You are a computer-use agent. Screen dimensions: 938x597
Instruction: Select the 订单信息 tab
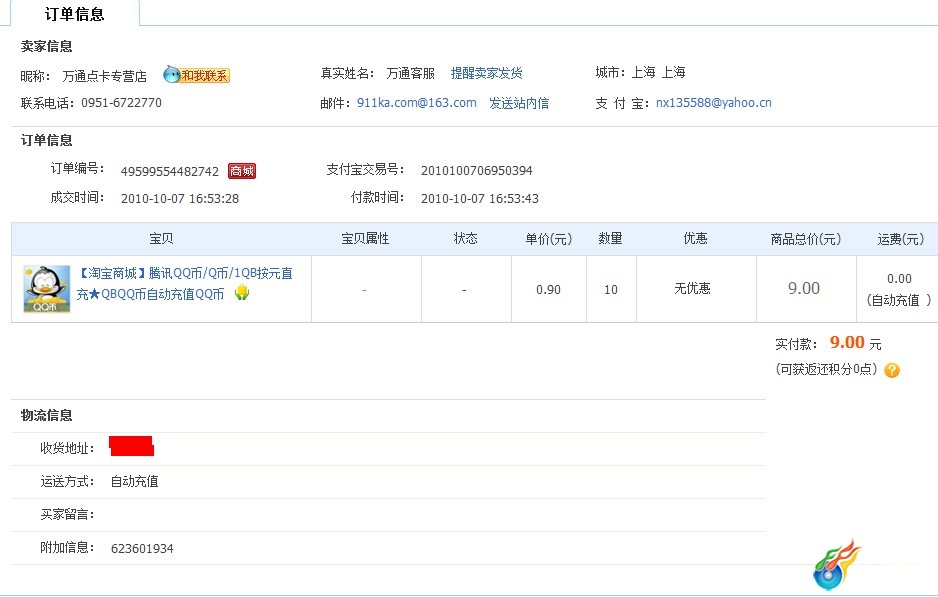75,14
